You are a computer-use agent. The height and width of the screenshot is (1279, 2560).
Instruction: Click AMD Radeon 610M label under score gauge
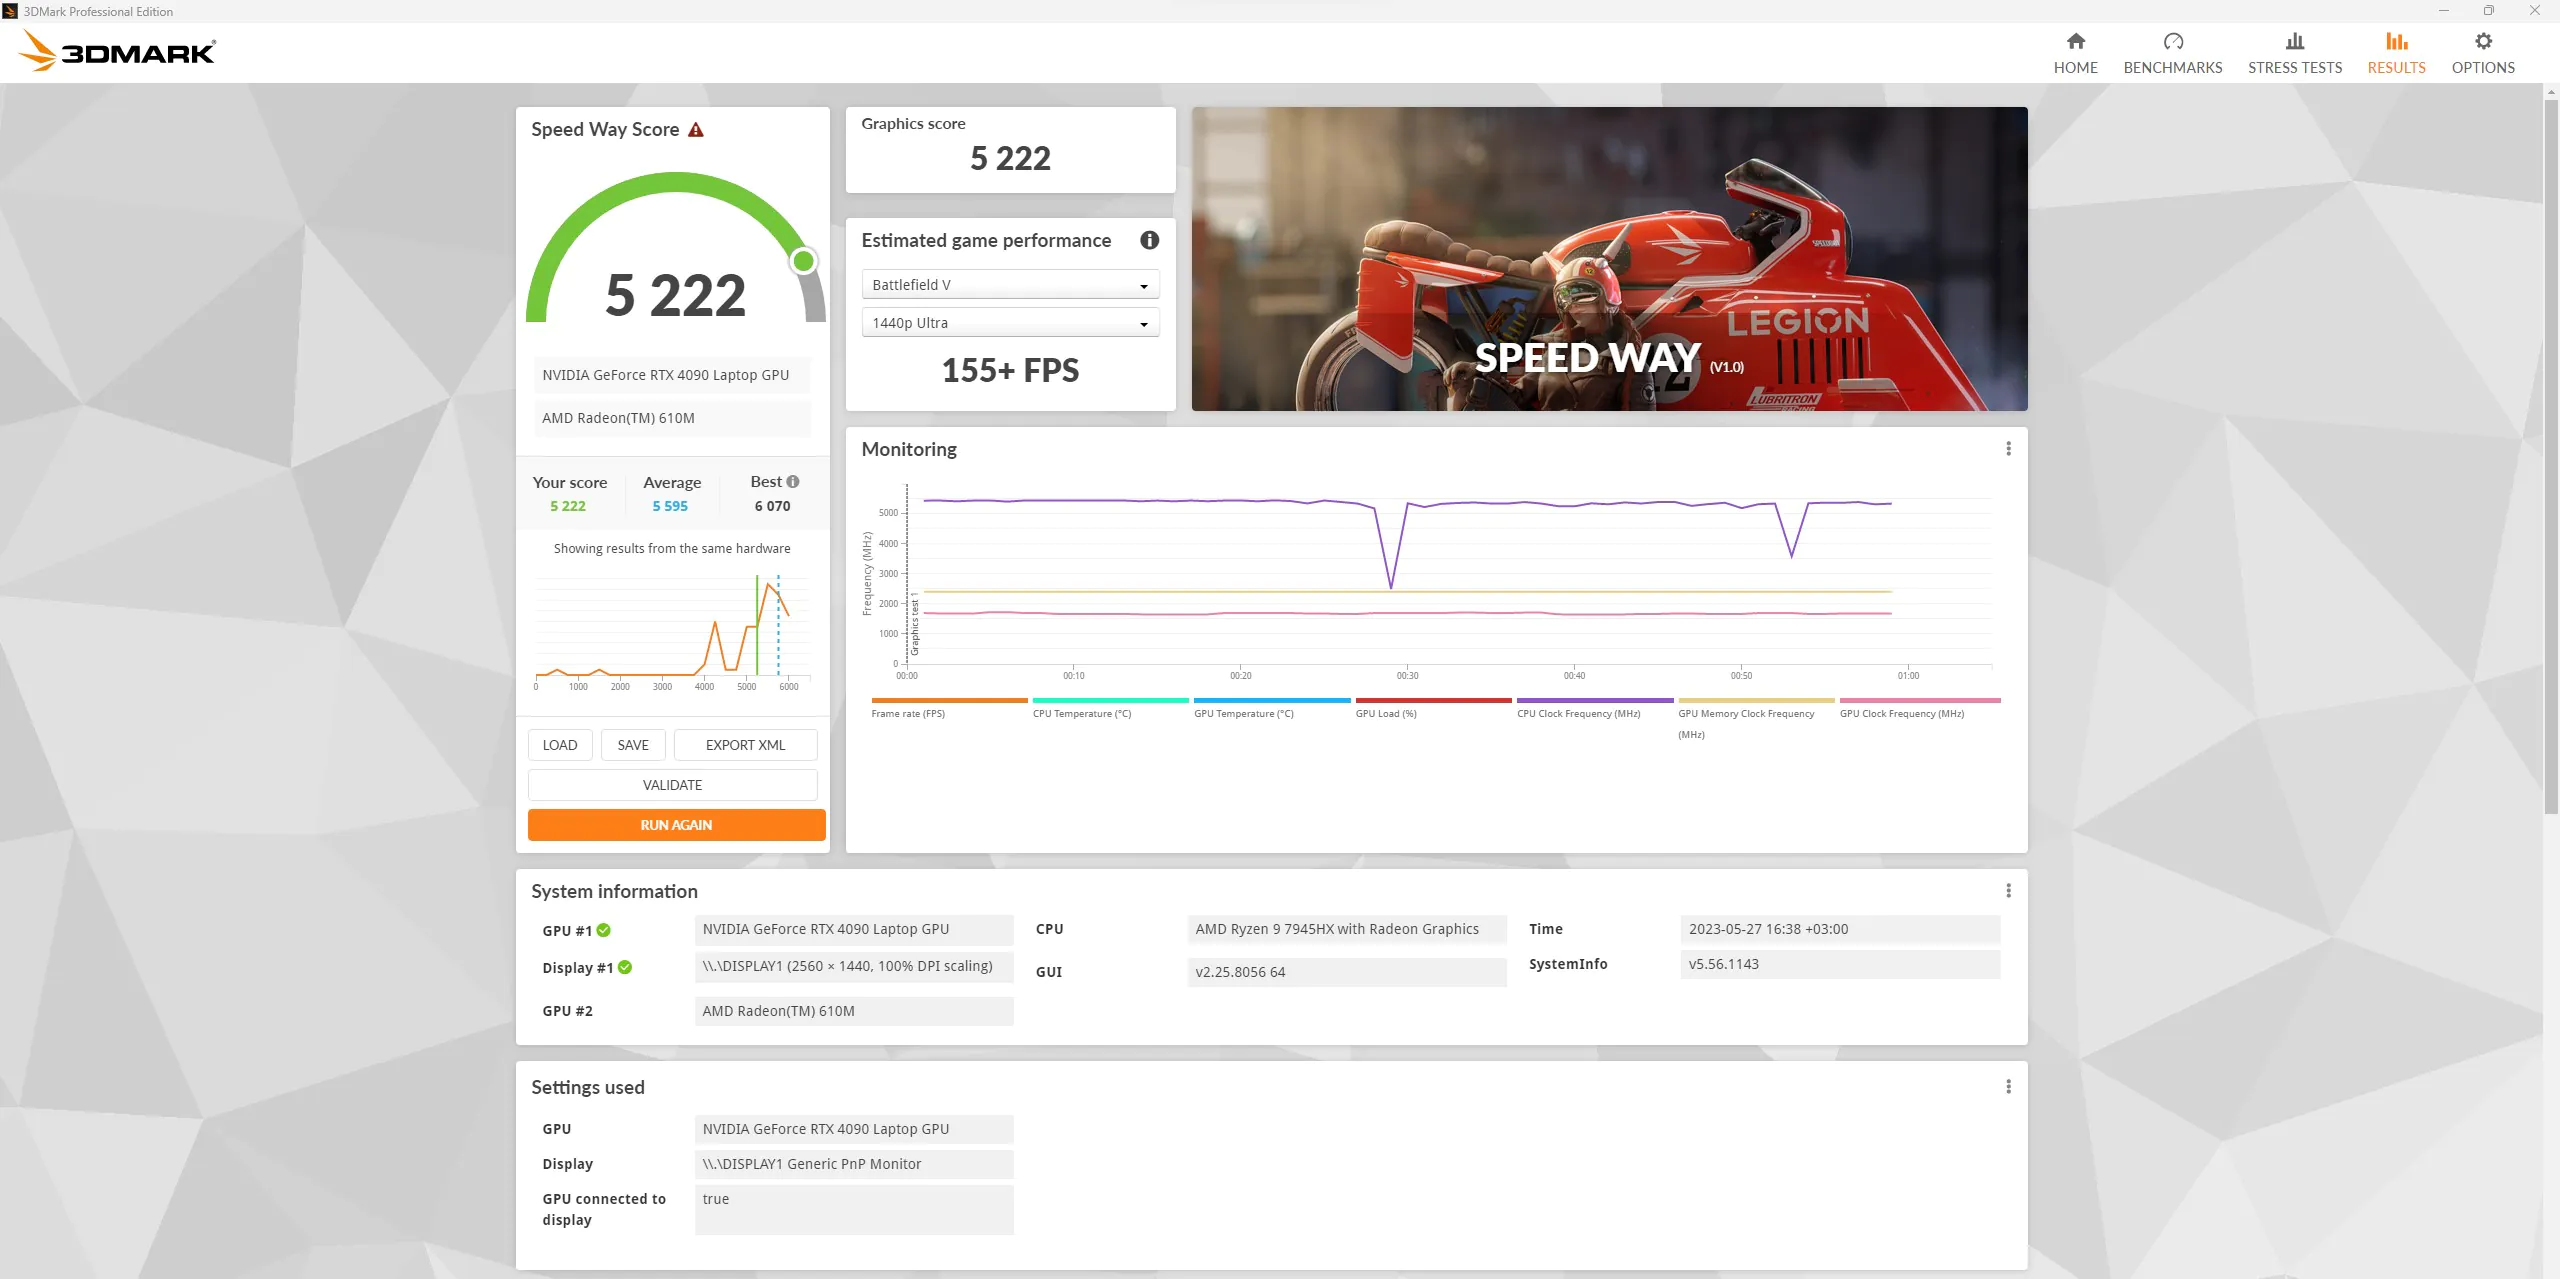[x=671, y=418]
